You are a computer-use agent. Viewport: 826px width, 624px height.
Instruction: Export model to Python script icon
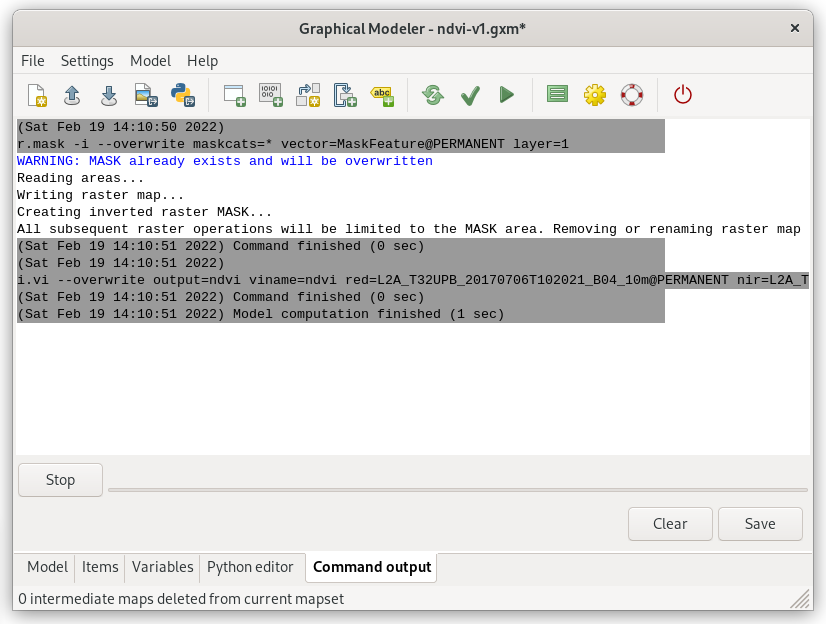[x=183, y=95]
